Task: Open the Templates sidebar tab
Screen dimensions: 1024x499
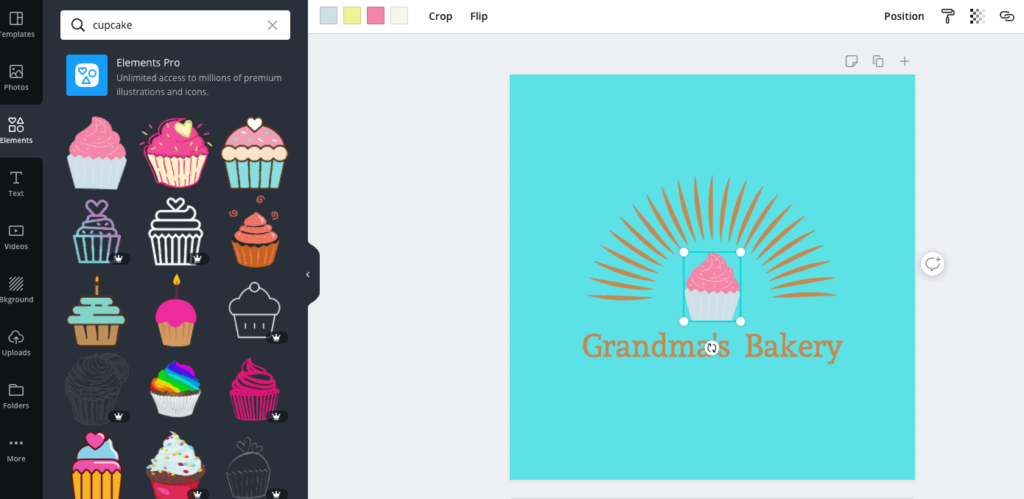Action: click(x=16, y=24)
